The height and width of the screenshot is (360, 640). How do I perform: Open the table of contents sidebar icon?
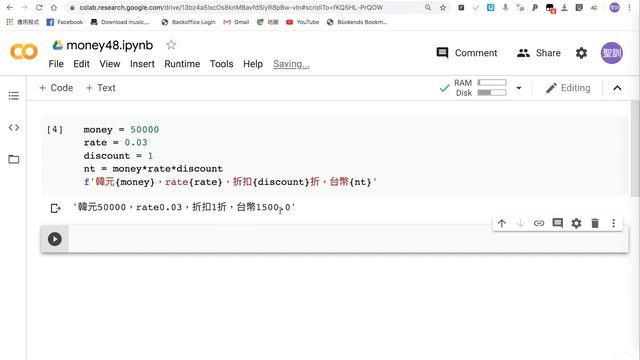(13, 96)
